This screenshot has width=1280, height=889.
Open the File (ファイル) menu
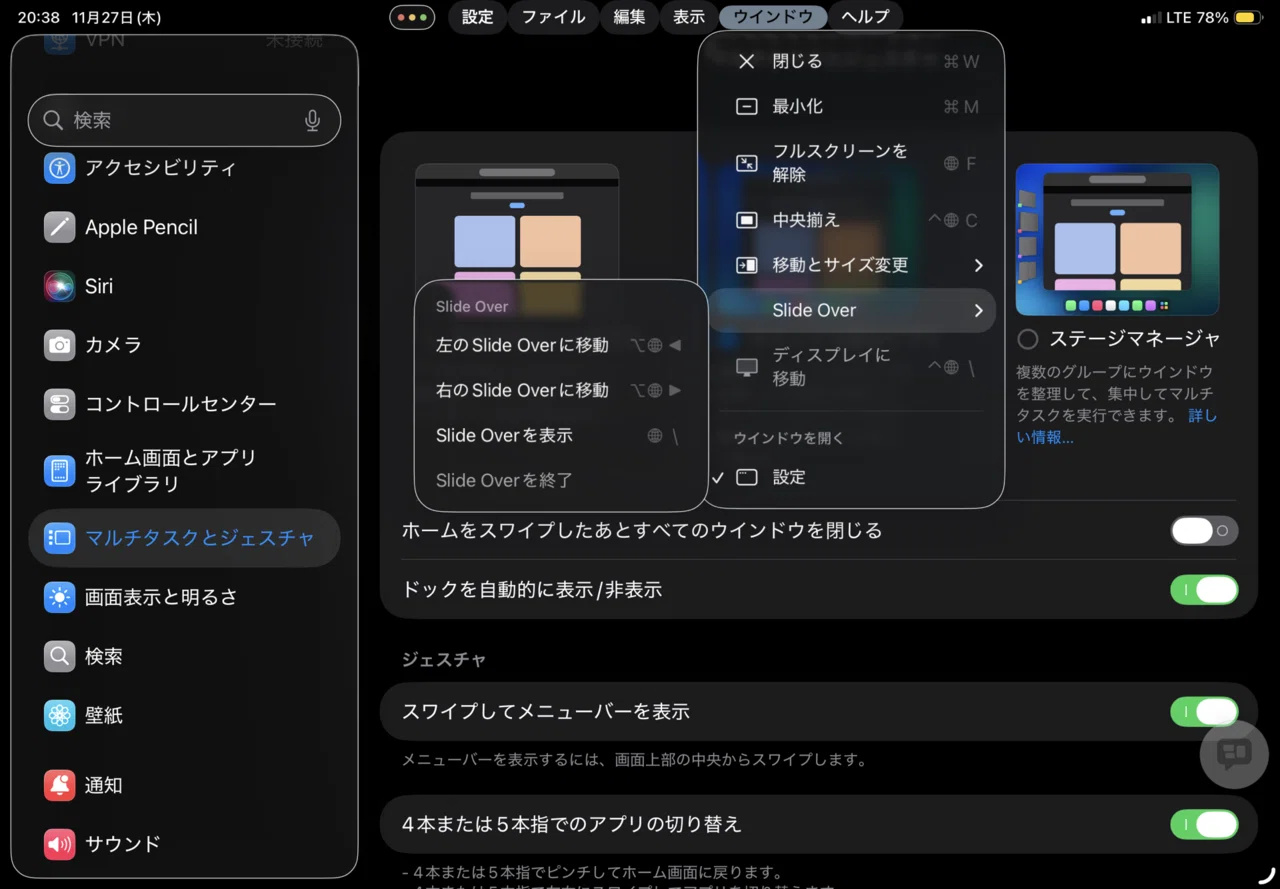tap(553, 17)
